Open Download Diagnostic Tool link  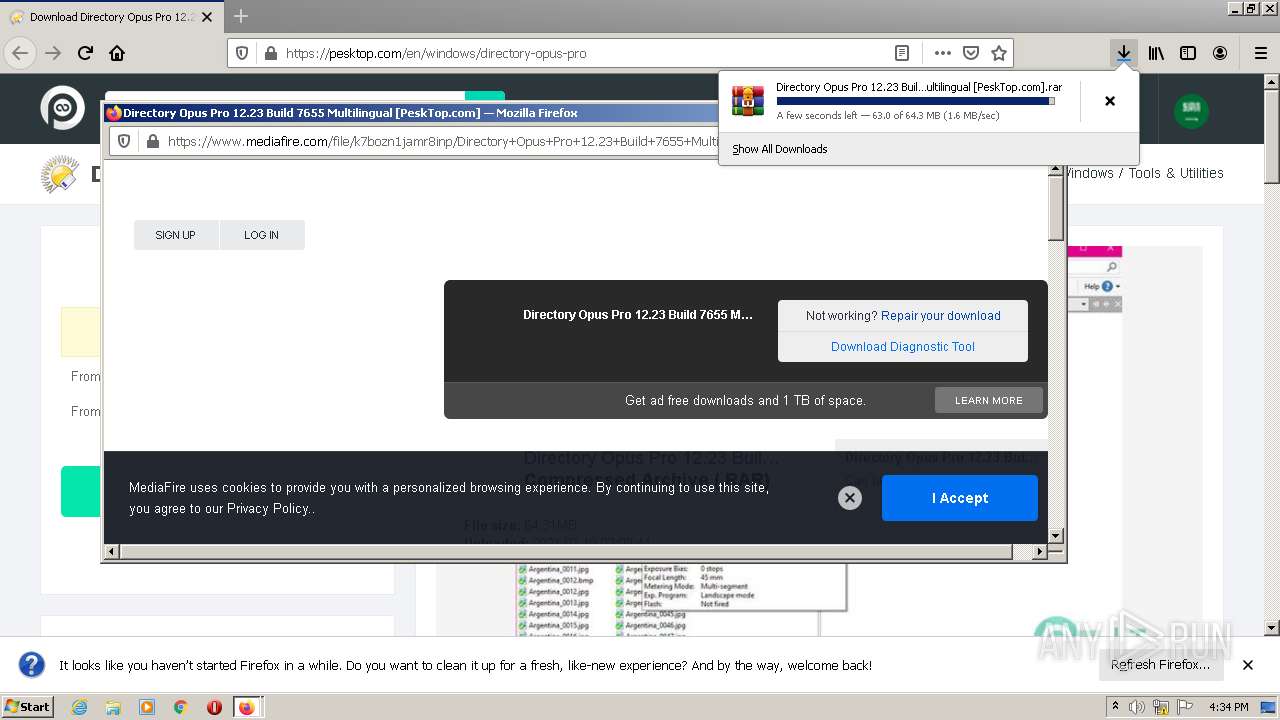903,346
